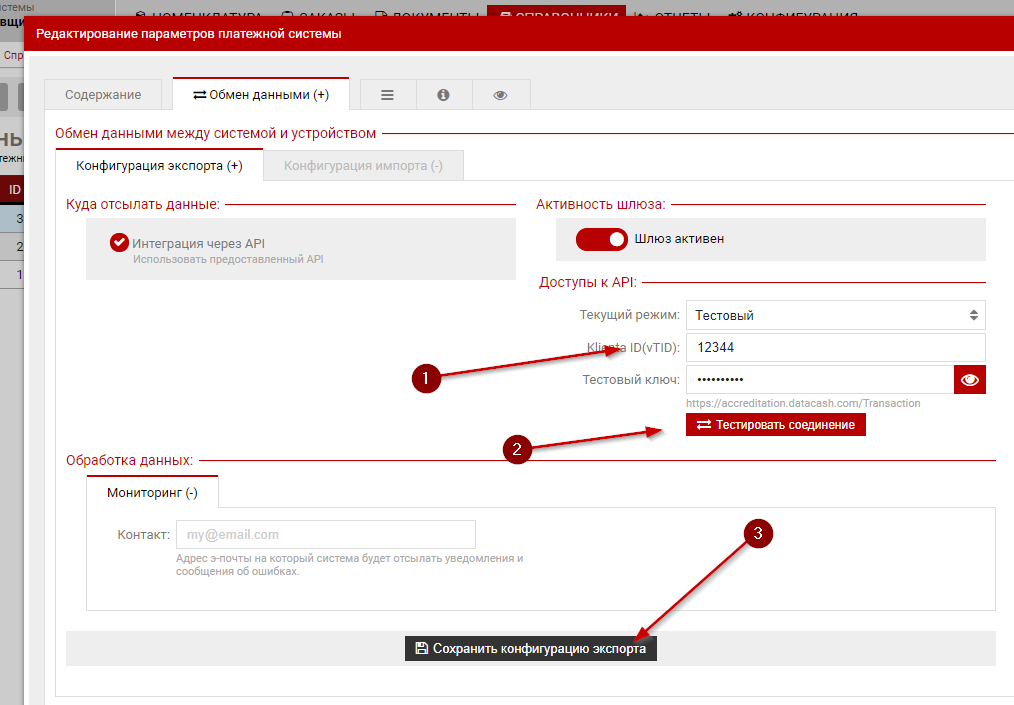Select the Конфигурация экспорта (+) tab
Viewport: 1014px width, 705px height.
159,165
